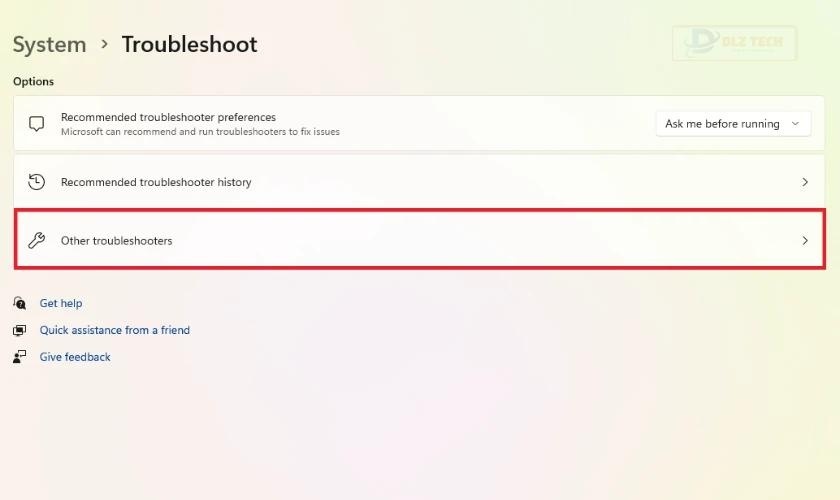Screen dimensions: 840x500
Task: Open Other troubleshooters
Action: click(x=419, y=240)
